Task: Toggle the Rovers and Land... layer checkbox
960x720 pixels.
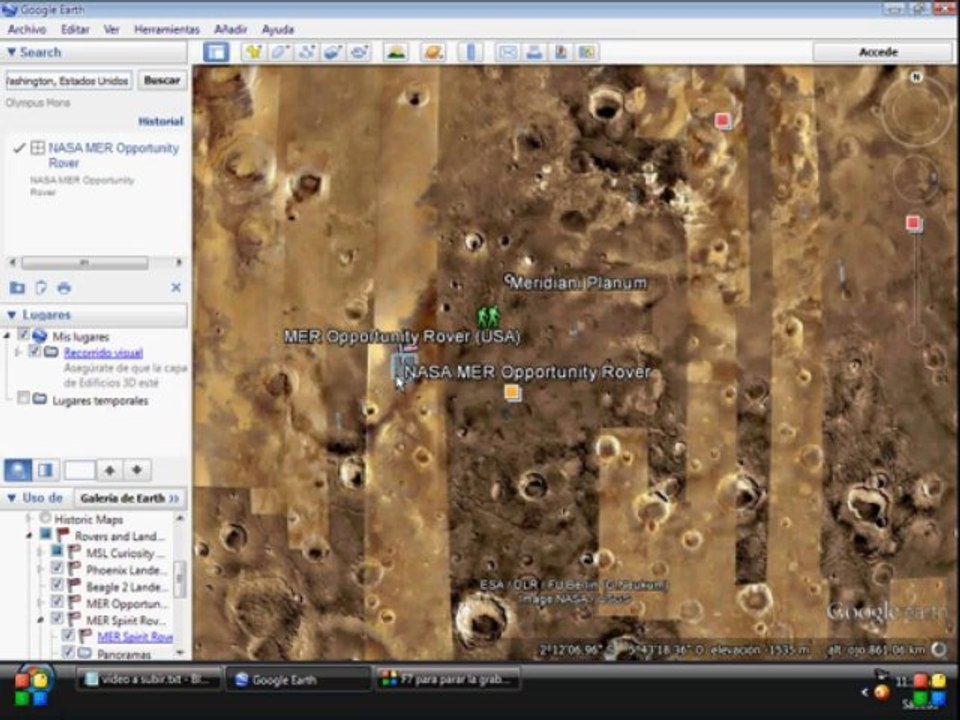Action: point(45,534)
